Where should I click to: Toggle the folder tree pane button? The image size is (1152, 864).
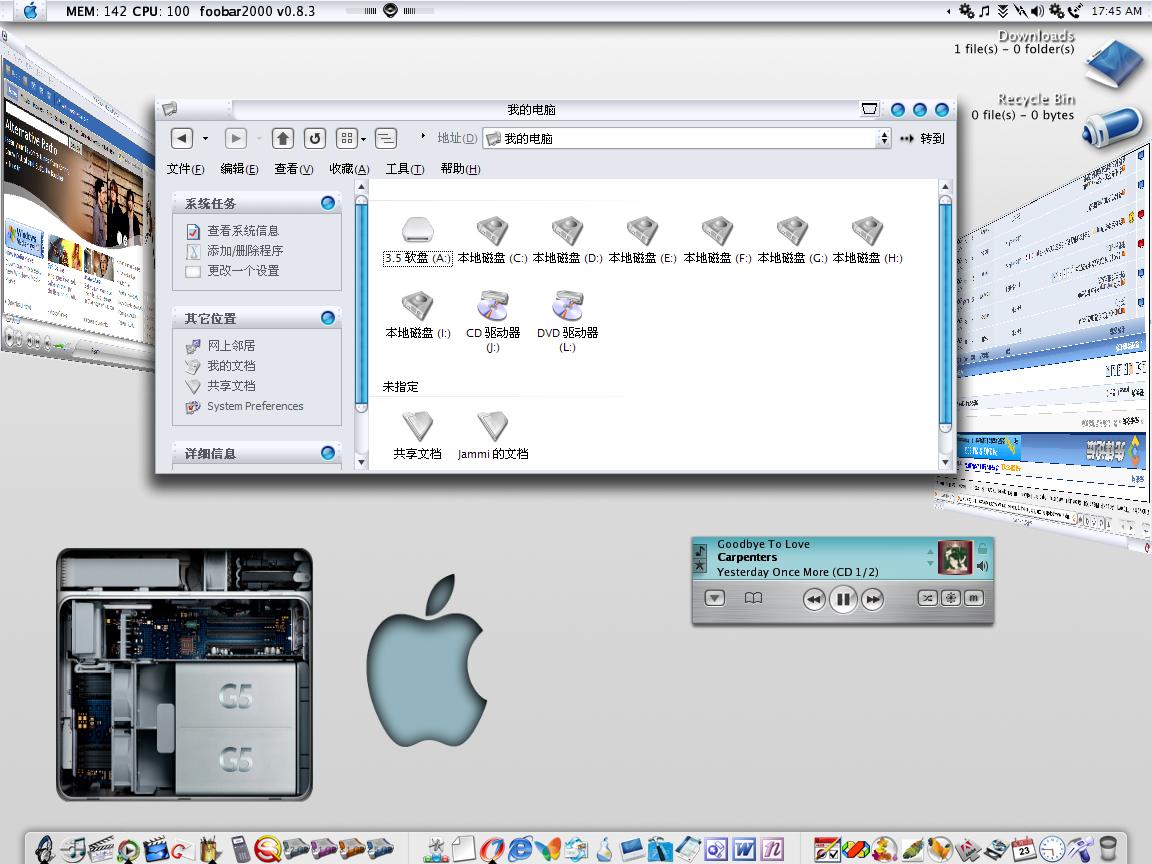pyautogui.click(x=386, y=138)
